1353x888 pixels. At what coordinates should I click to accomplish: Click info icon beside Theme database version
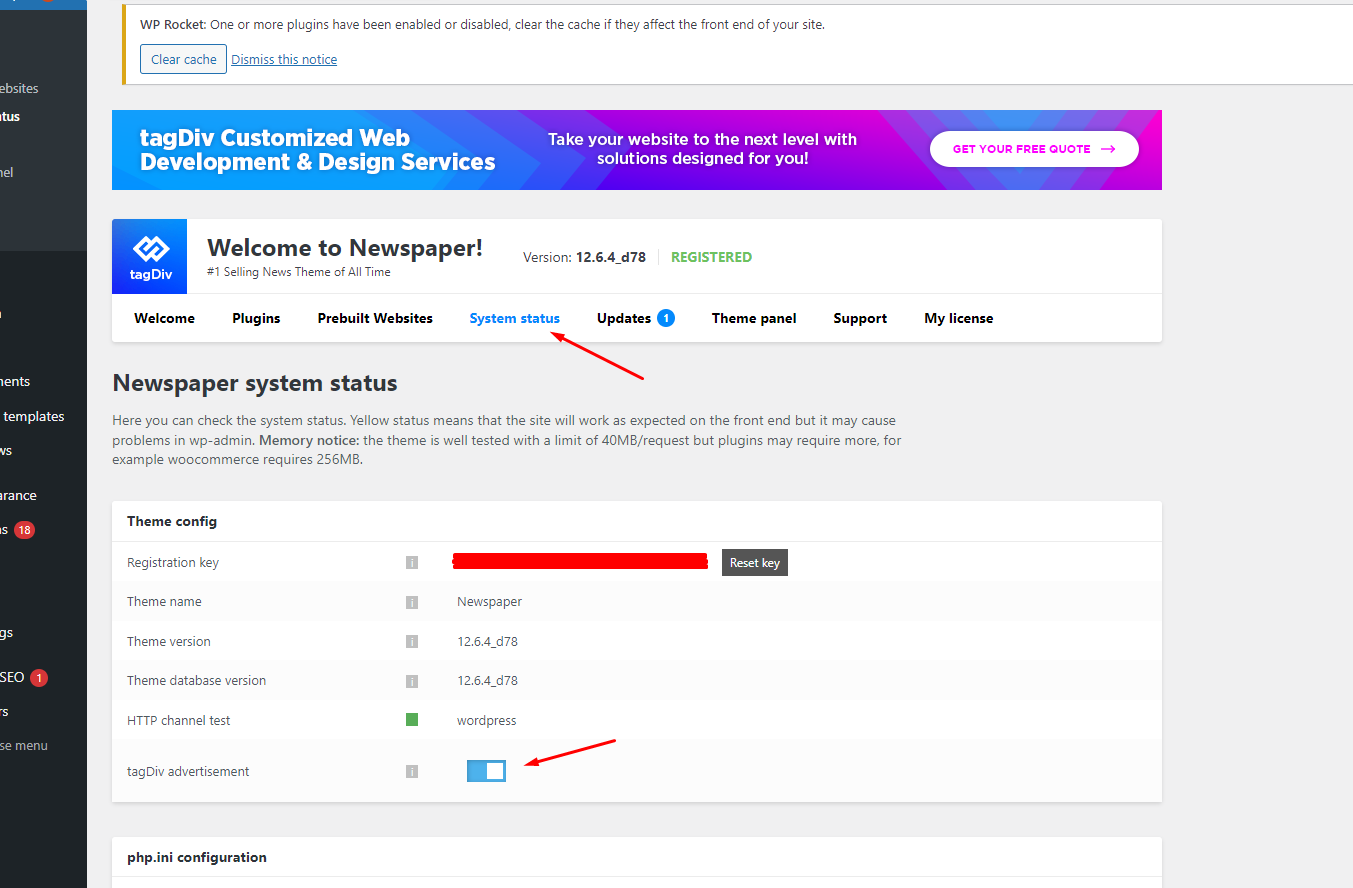411,681
